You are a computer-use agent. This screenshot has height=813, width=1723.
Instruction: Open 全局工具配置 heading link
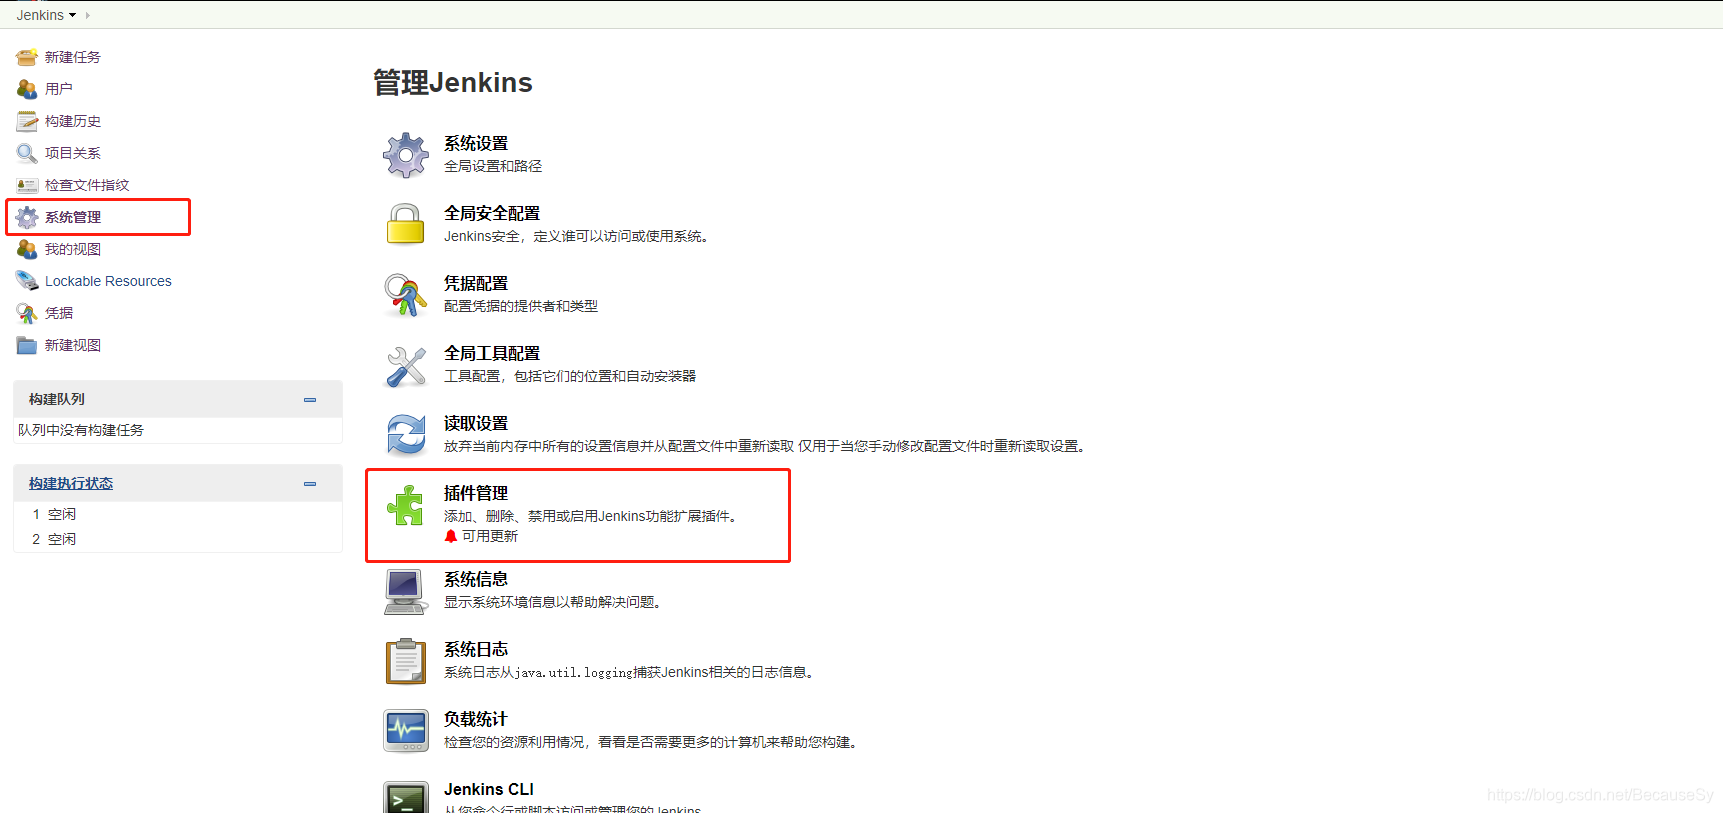[x=492, y=353]
